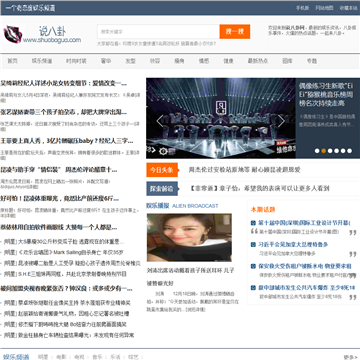Open the 情感 navigation item
This screenshot has height=360, width=360.
click(x=204, y=61)
